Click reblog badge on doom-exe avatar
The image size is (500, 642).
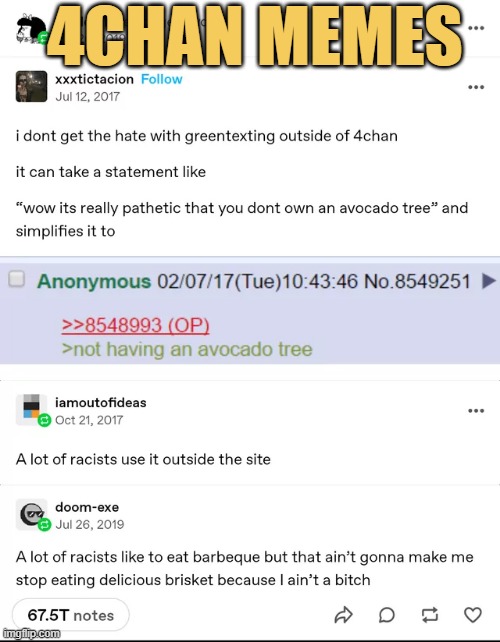(x=44, y=524)
